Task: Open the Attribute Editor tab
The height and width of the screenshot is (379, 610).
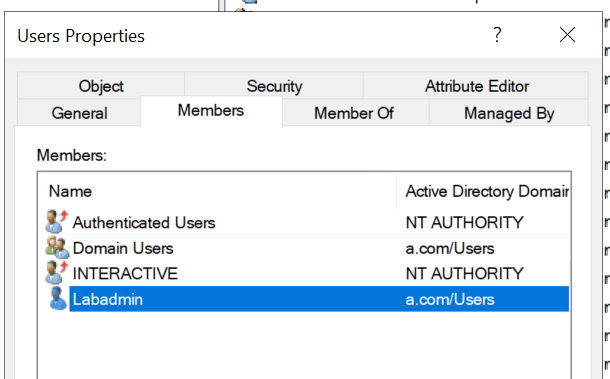Action: tap(477, 86)
